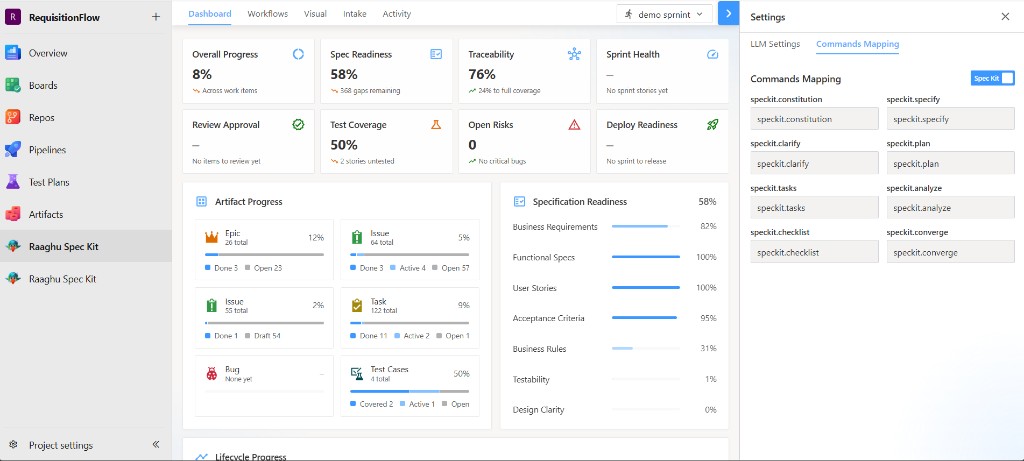Click the Business Rules progress bar

646,349
